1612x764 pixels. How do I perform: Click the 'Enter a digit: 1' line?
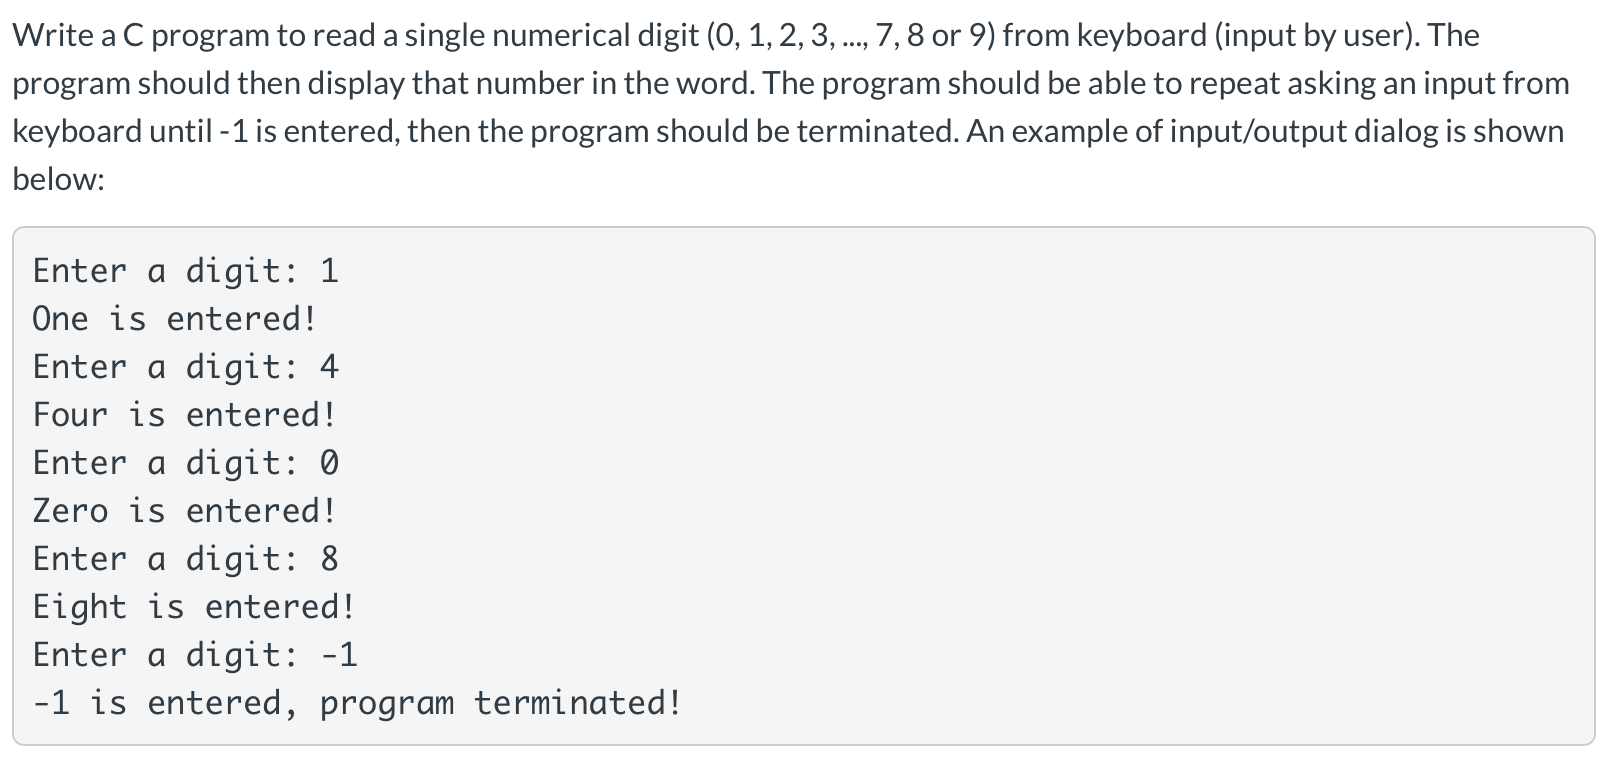pyautogui.click(x=186, y=271)
